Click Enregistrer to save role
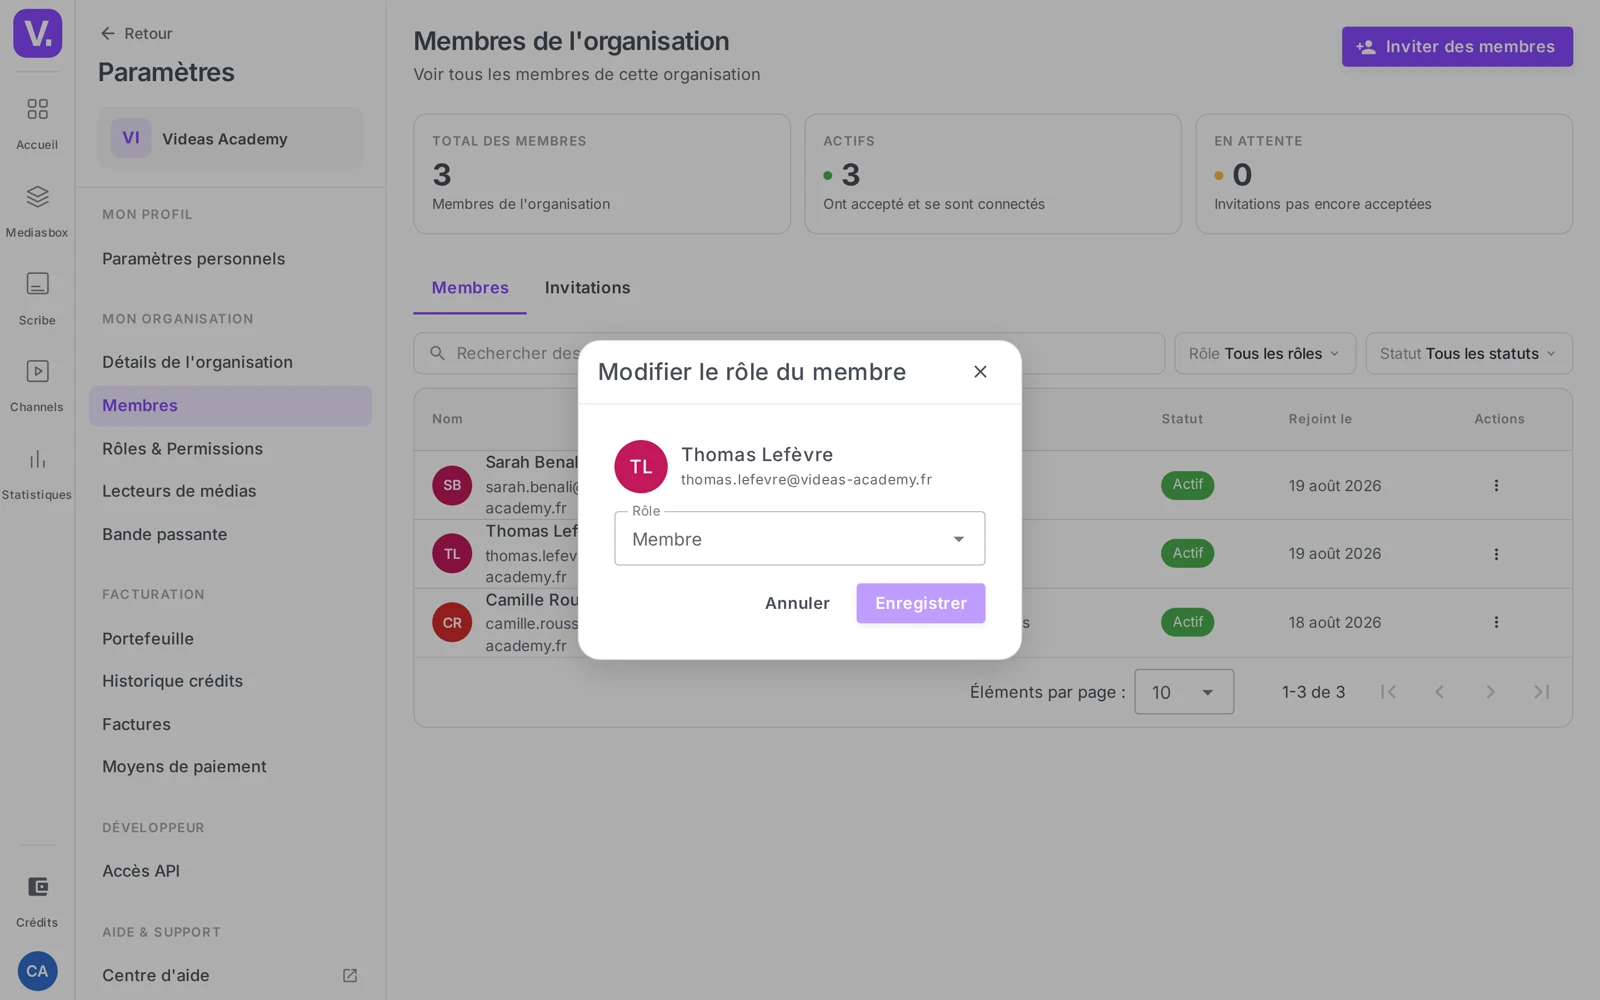 tap(920, 603)
